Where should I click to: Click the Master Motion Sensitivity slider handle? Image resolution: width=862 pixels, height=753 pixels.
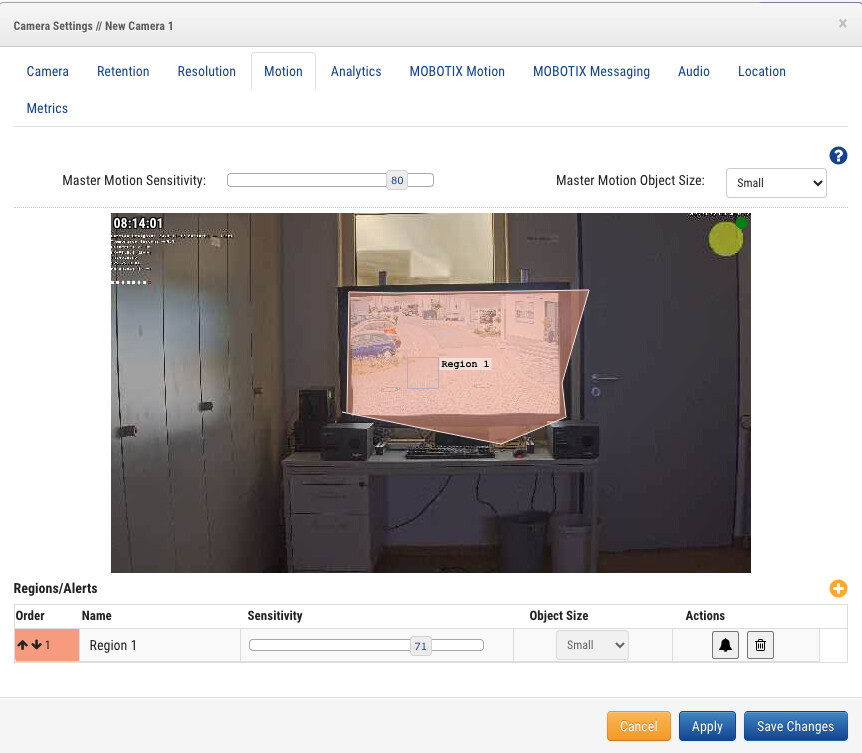click(x=397, y=181)
